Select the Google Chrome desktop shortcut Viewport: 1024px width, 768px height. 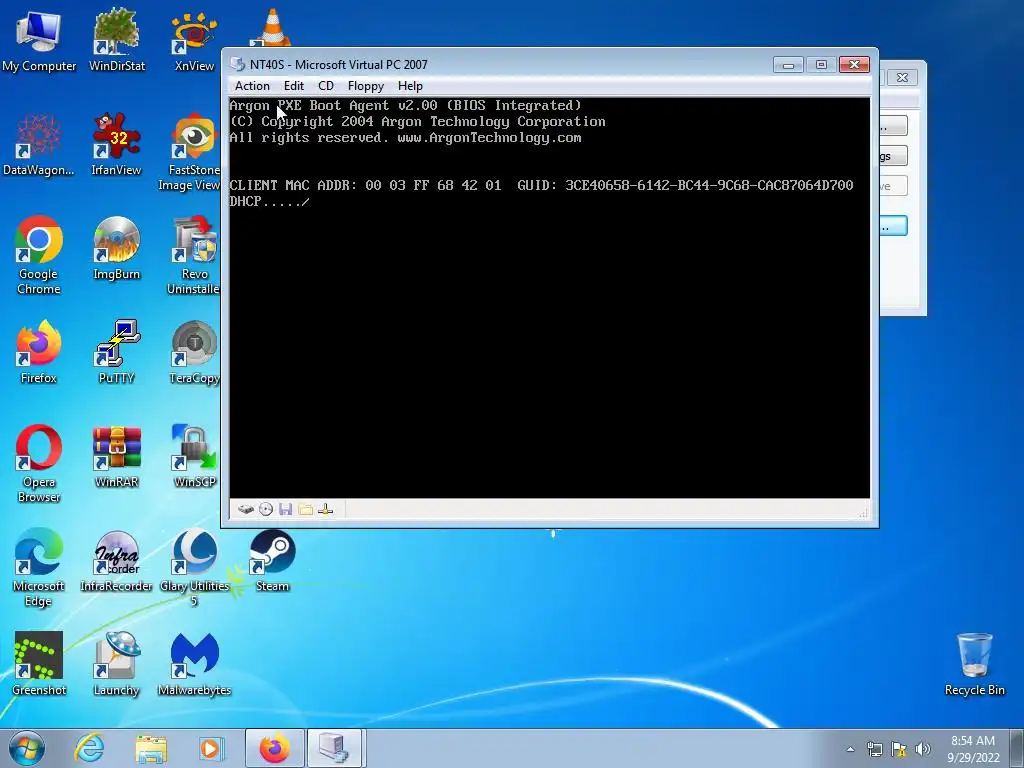(x=39, y=255)
